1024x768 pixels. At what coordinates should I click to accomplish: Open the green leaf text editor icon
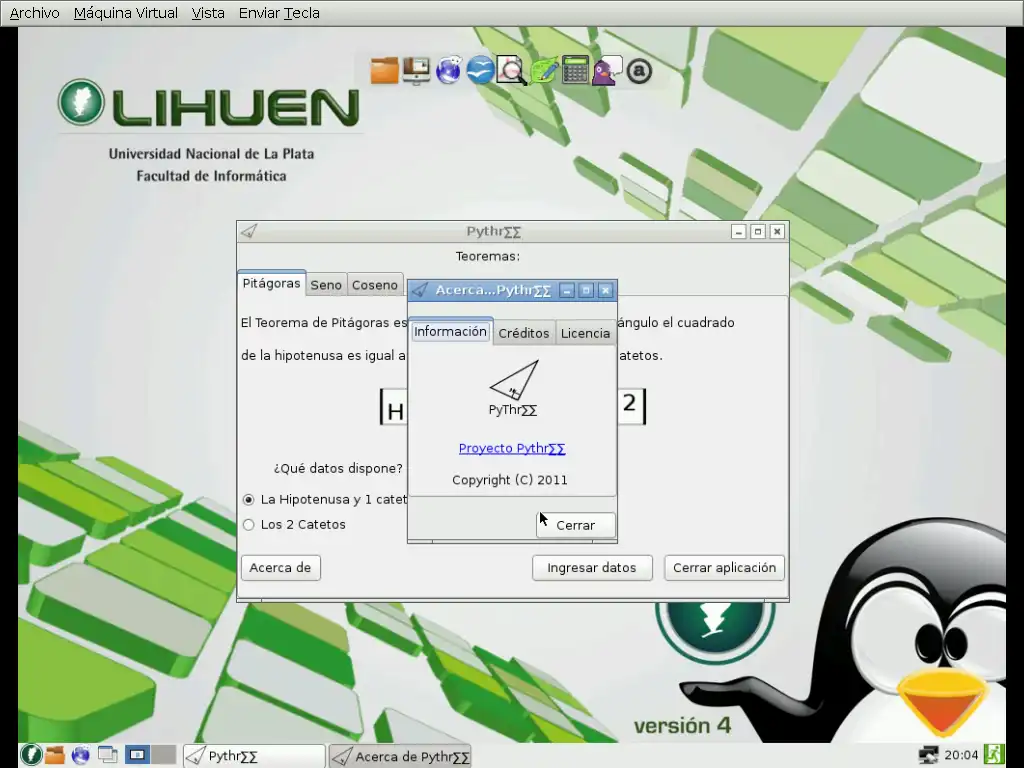point(543,71)
